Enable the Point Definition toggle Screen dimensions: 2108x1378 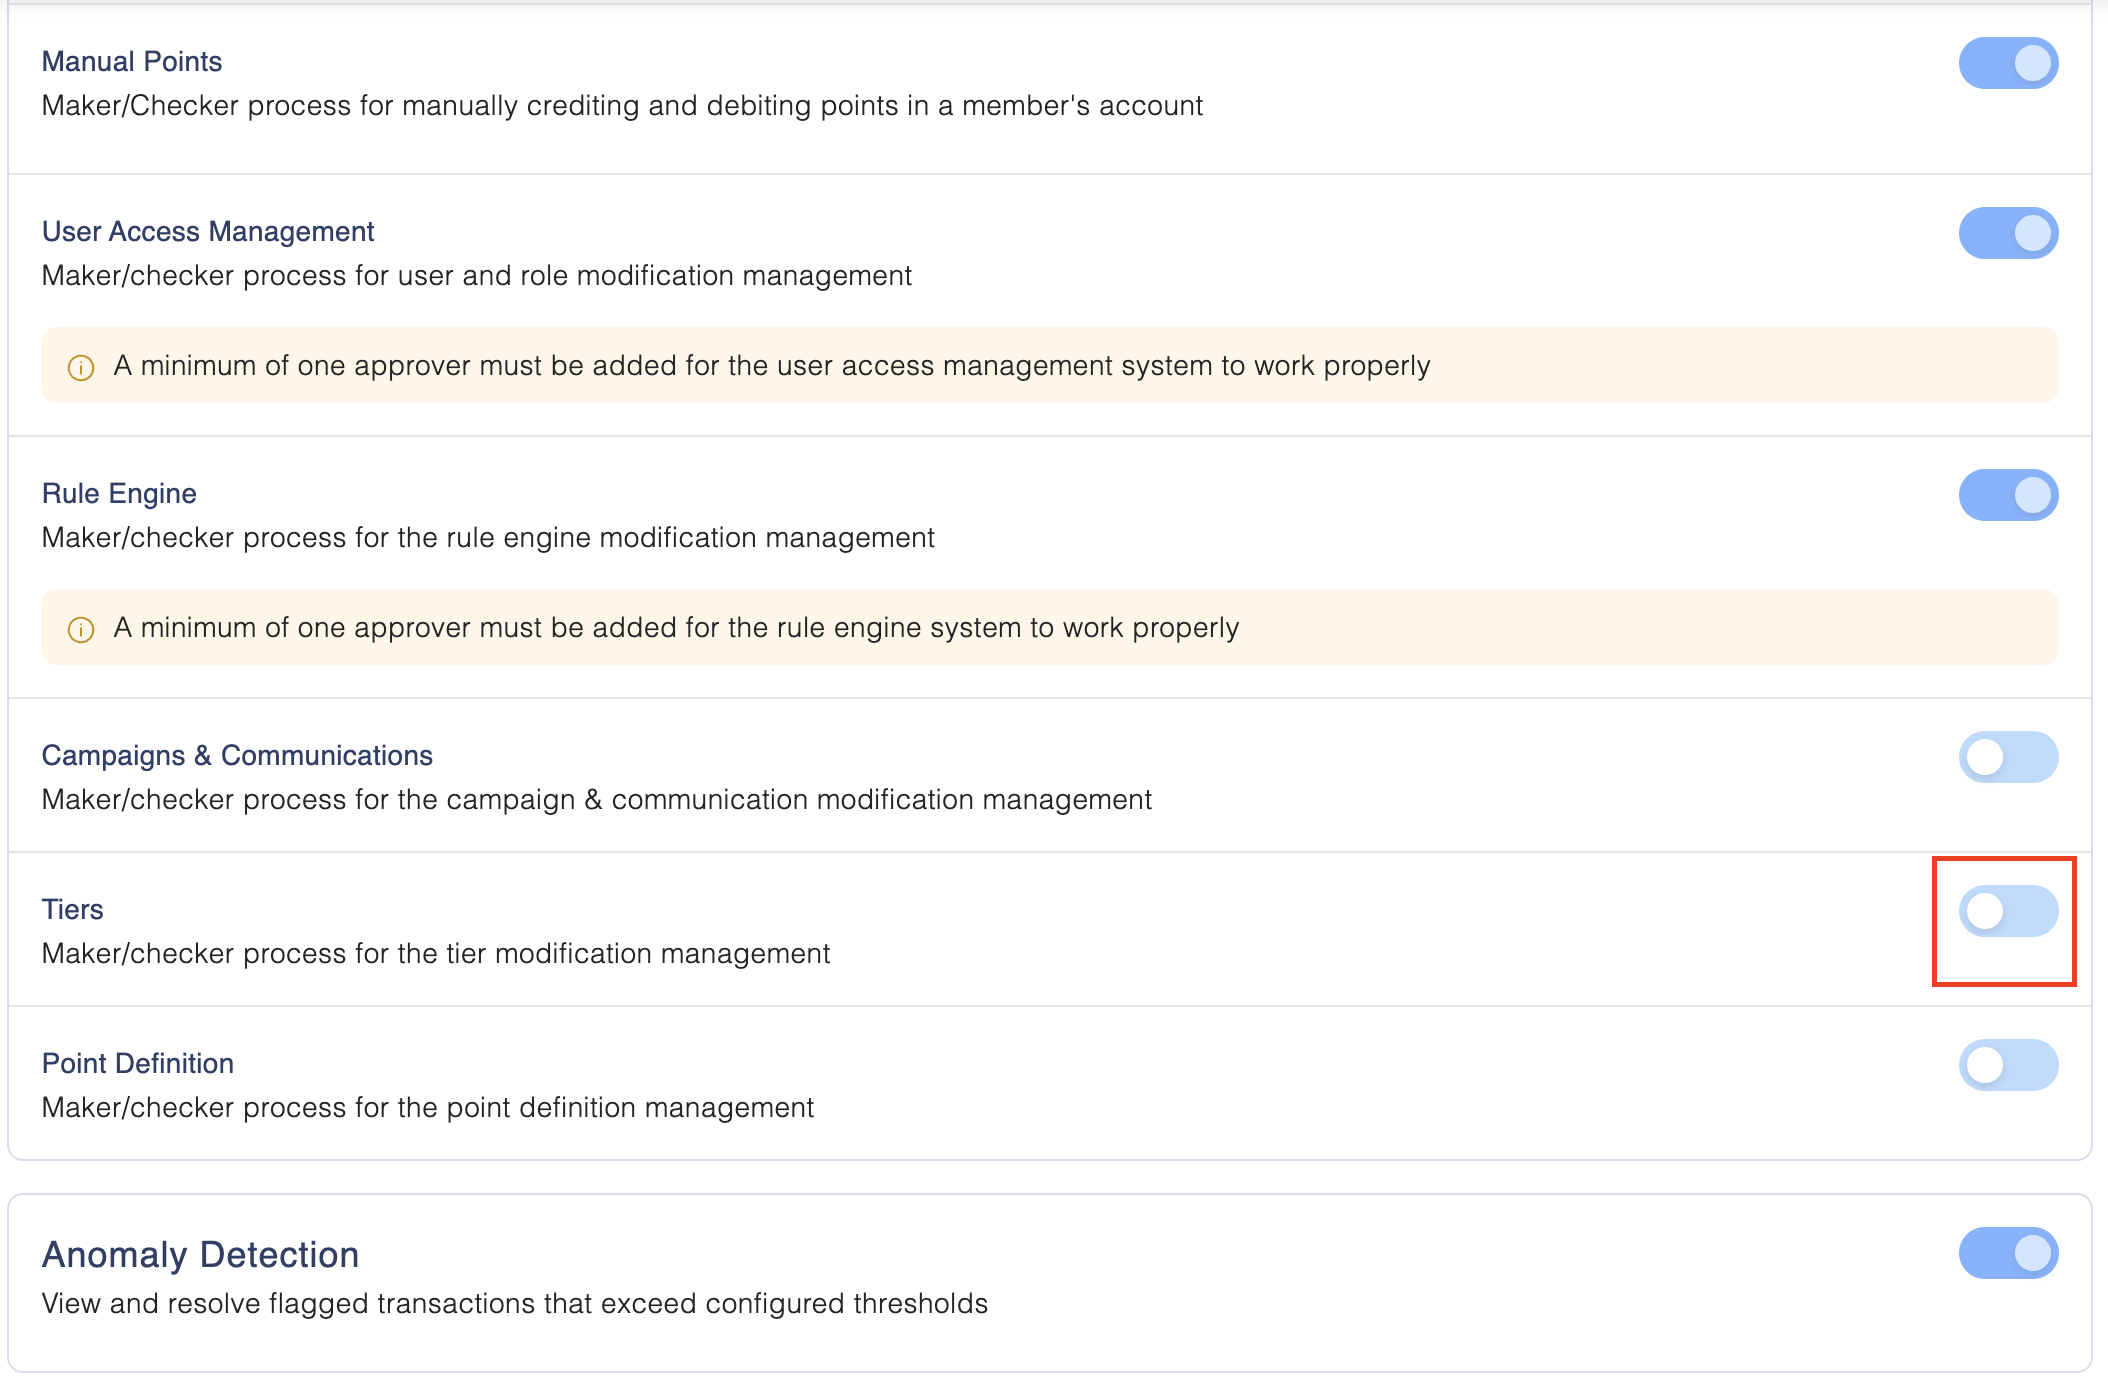click(2007, 1065)
